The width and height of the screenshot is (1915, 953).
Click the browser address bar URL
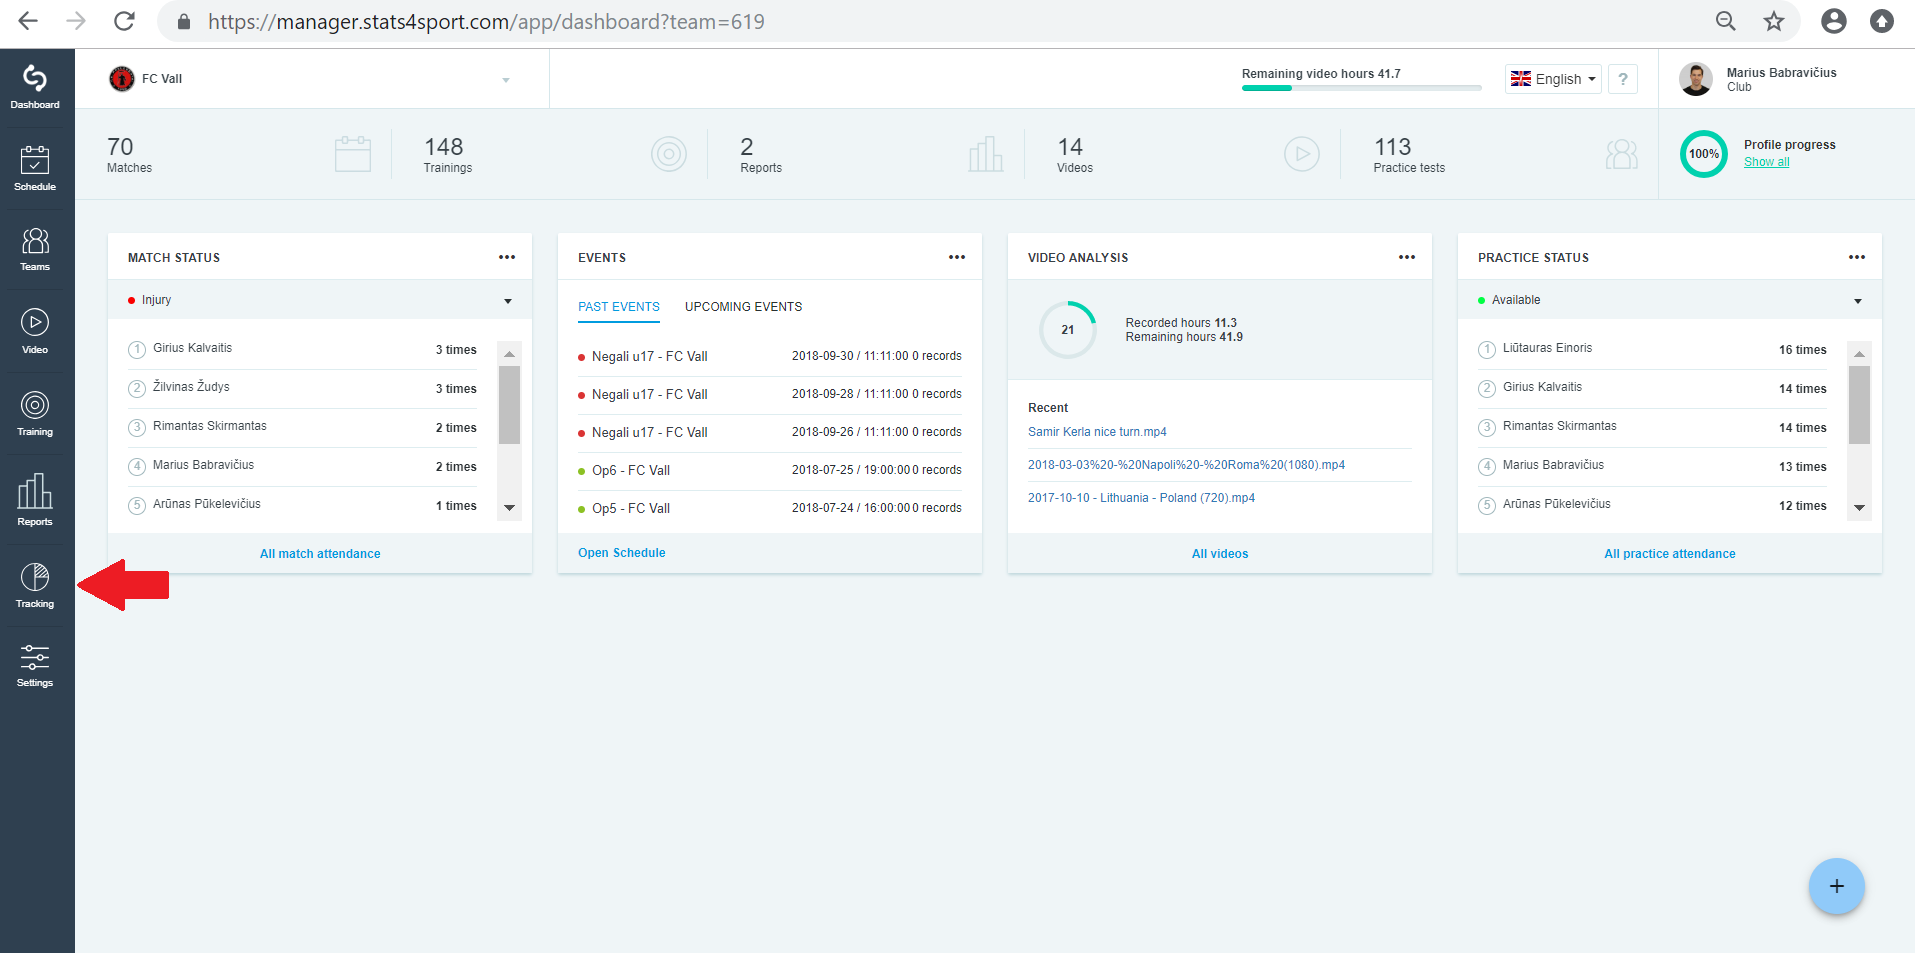coord(486,21)
